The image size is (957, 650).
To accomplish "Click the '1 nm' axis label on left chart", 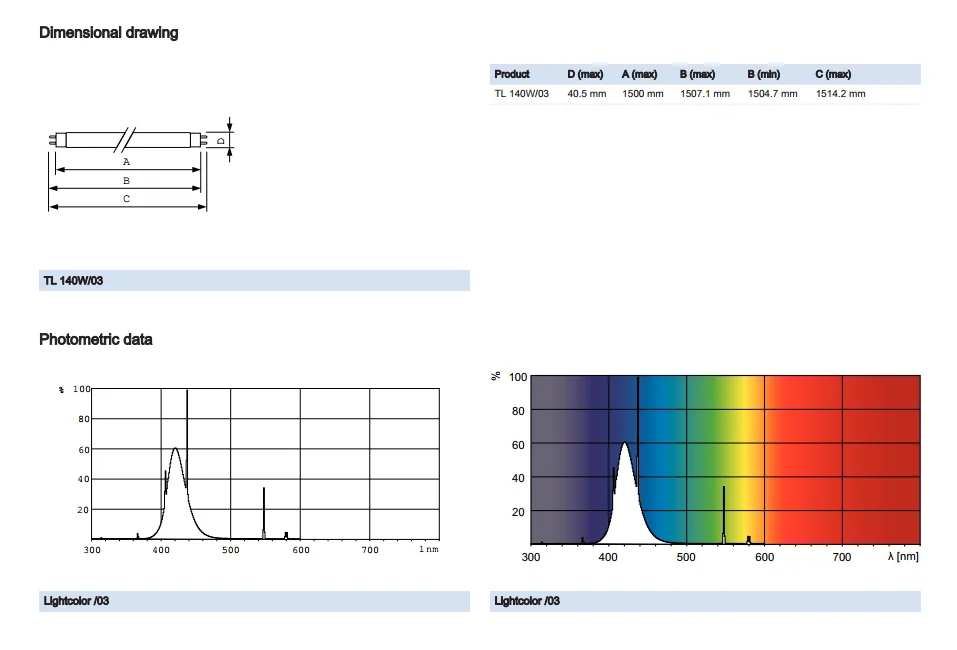I will [428, 549].
